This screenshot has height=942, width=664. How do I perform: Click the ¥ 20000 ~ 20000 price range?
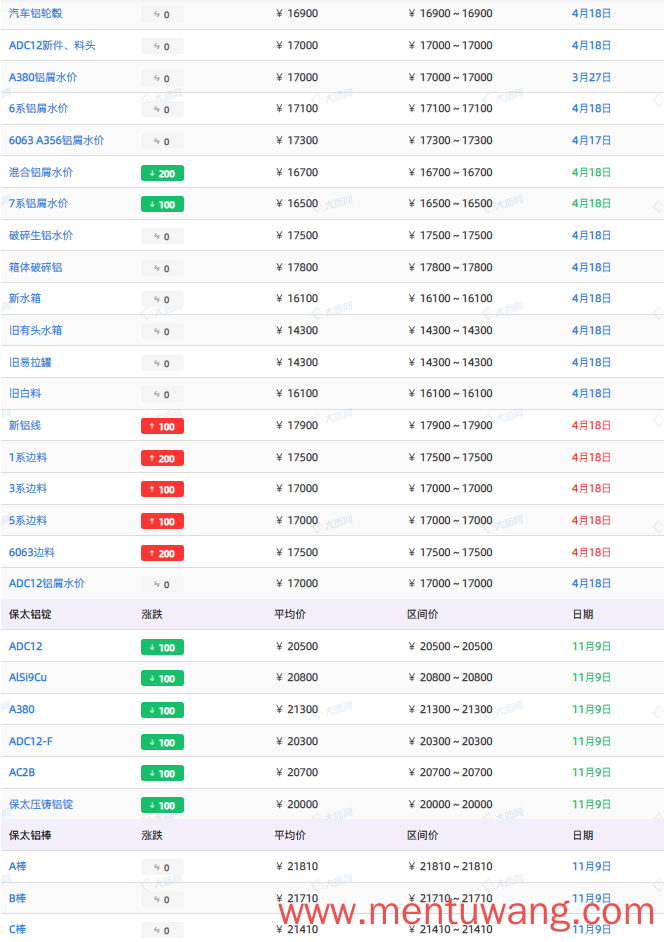tap(450, 804)
